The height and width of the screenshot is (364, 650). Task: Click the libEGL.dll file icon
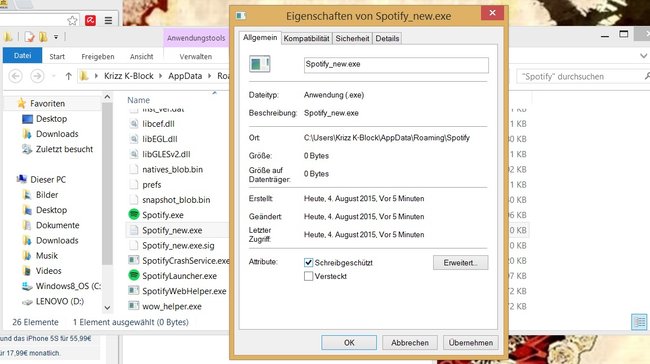point(133,139)
